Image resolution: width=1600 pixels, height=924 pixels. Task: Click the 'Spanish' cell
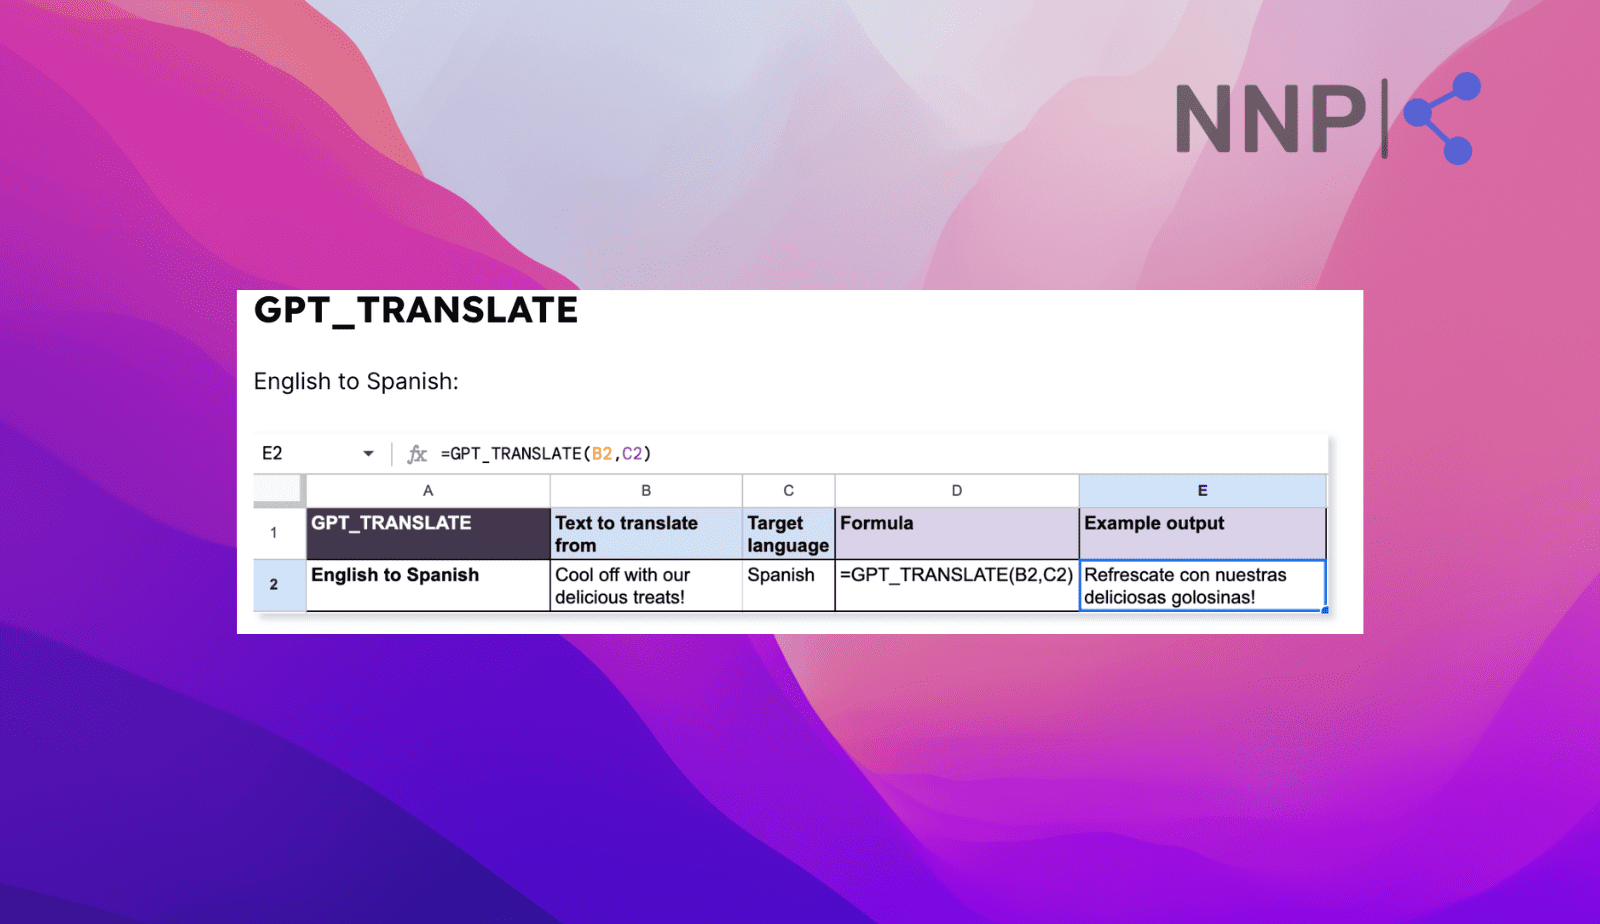coord(788,585)
